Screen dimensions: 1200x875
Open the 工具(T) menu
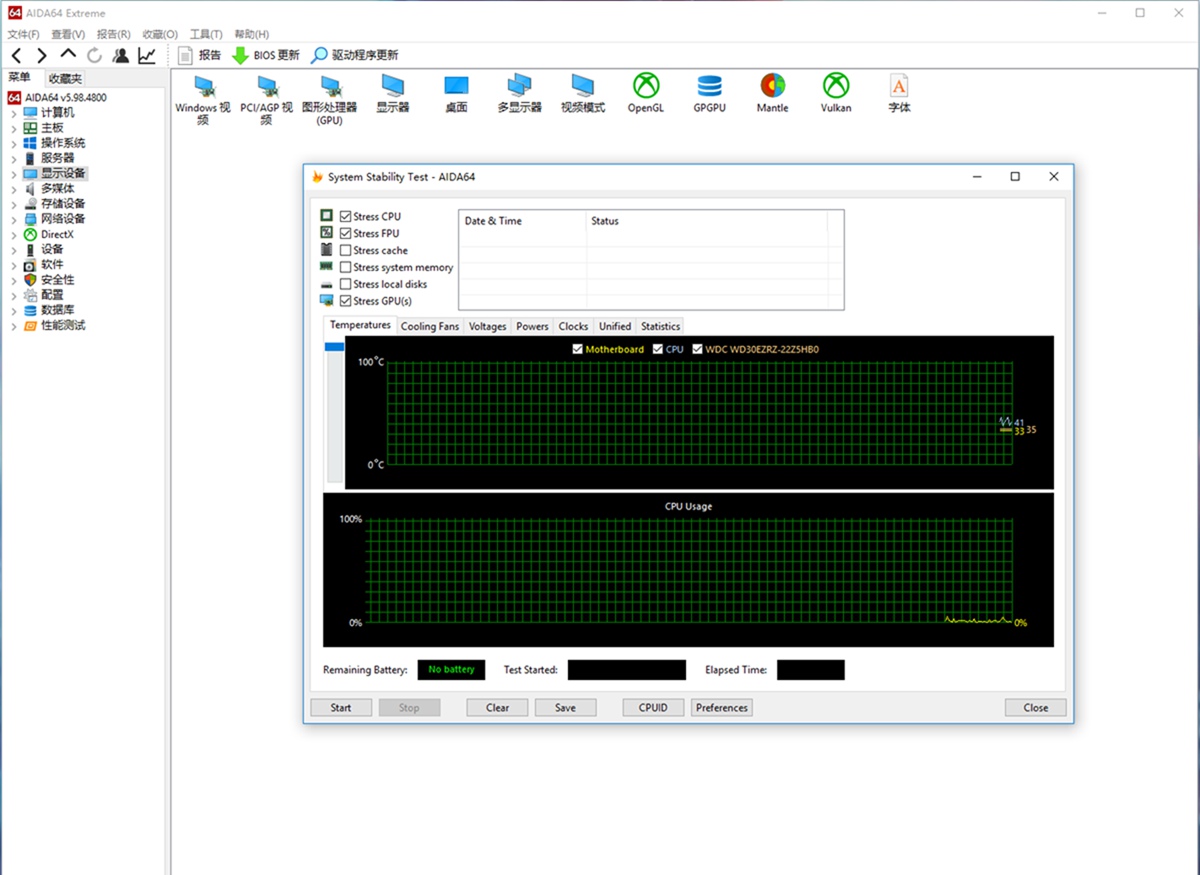[206, 34]
